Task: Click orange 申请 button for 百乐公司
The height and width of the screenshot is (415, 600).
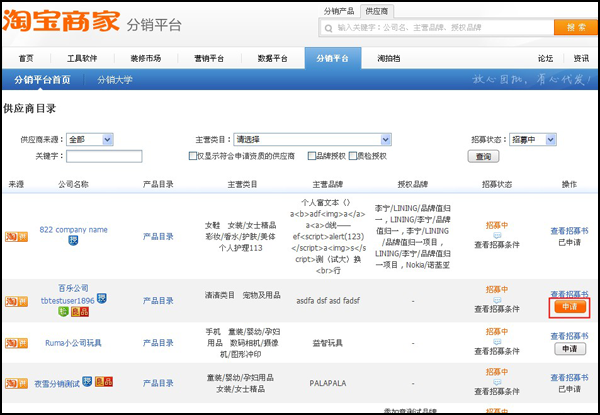Action: tap(570, 307)
